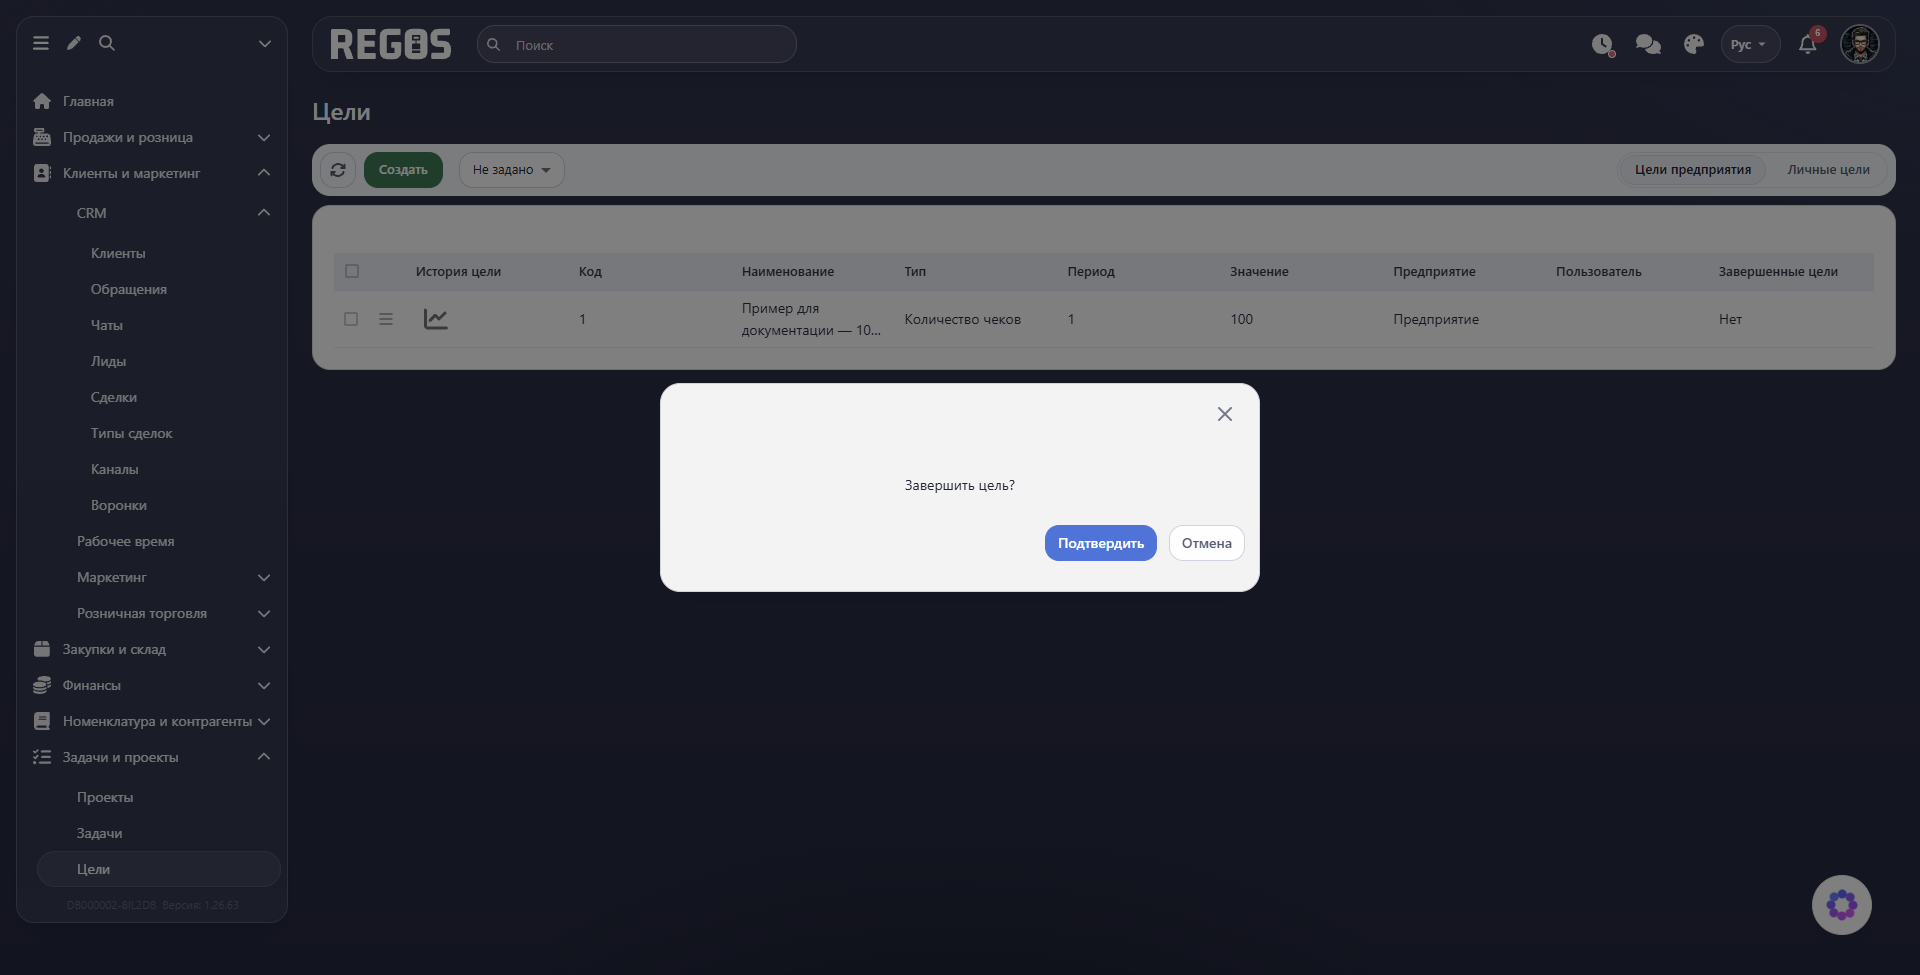Open the row menu hamburger icon
This screenshot has width=1920, height=975.
pyautogui.click(x=386, y=319)
